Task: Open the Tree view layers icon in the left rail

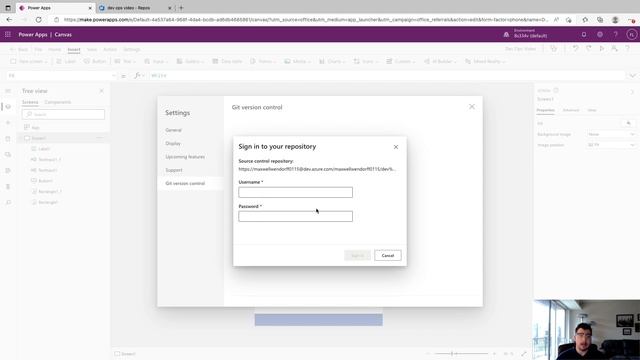Action: click(8, 107)
